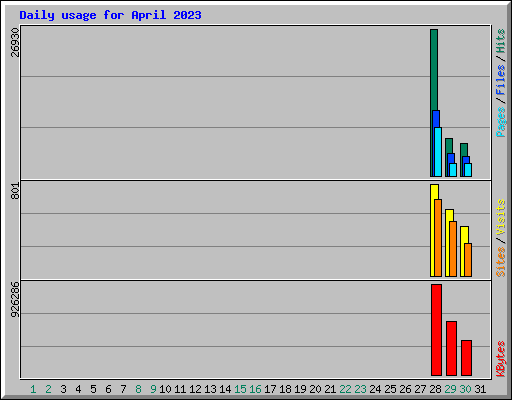Screen dimensions: 512x400
Task: Select the orange Sites bar for day 28
Action: pos(438,238)
